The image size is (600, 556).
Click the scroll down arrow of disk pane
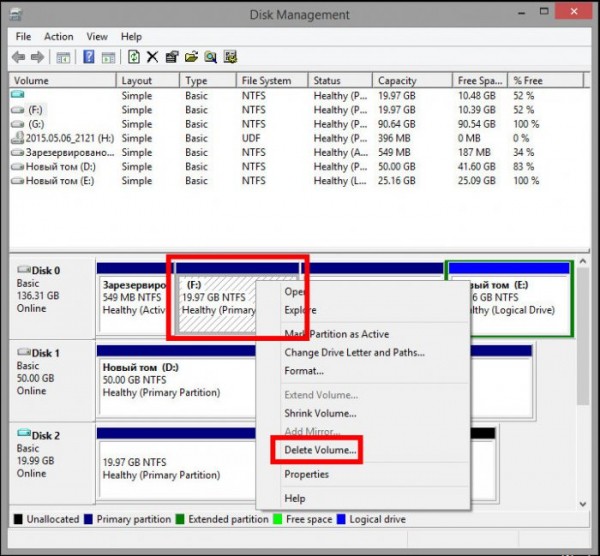tap(582, 504)
